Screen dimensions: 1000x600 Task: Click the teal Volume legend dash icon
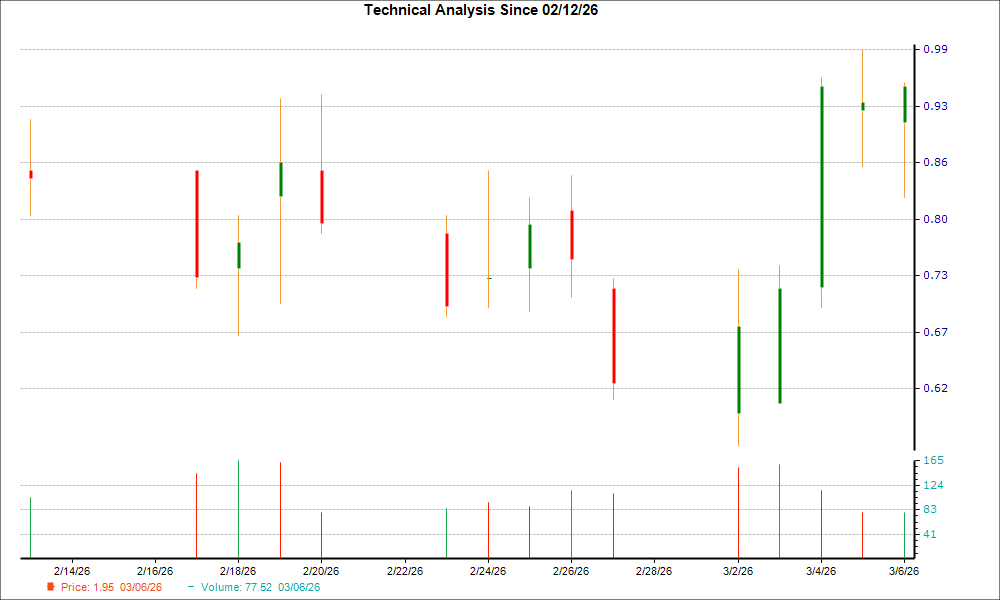tap(190, 587)
